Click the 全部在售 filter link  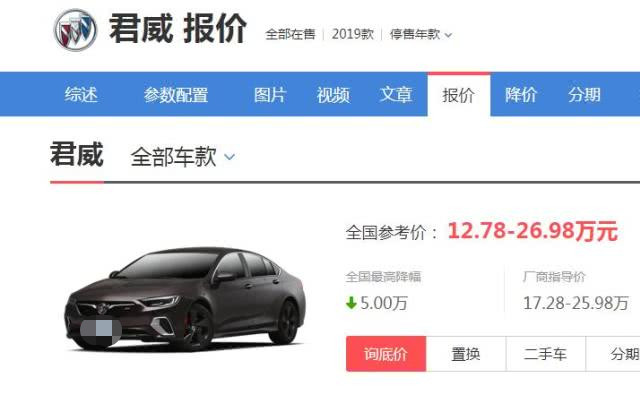point(291,34)
